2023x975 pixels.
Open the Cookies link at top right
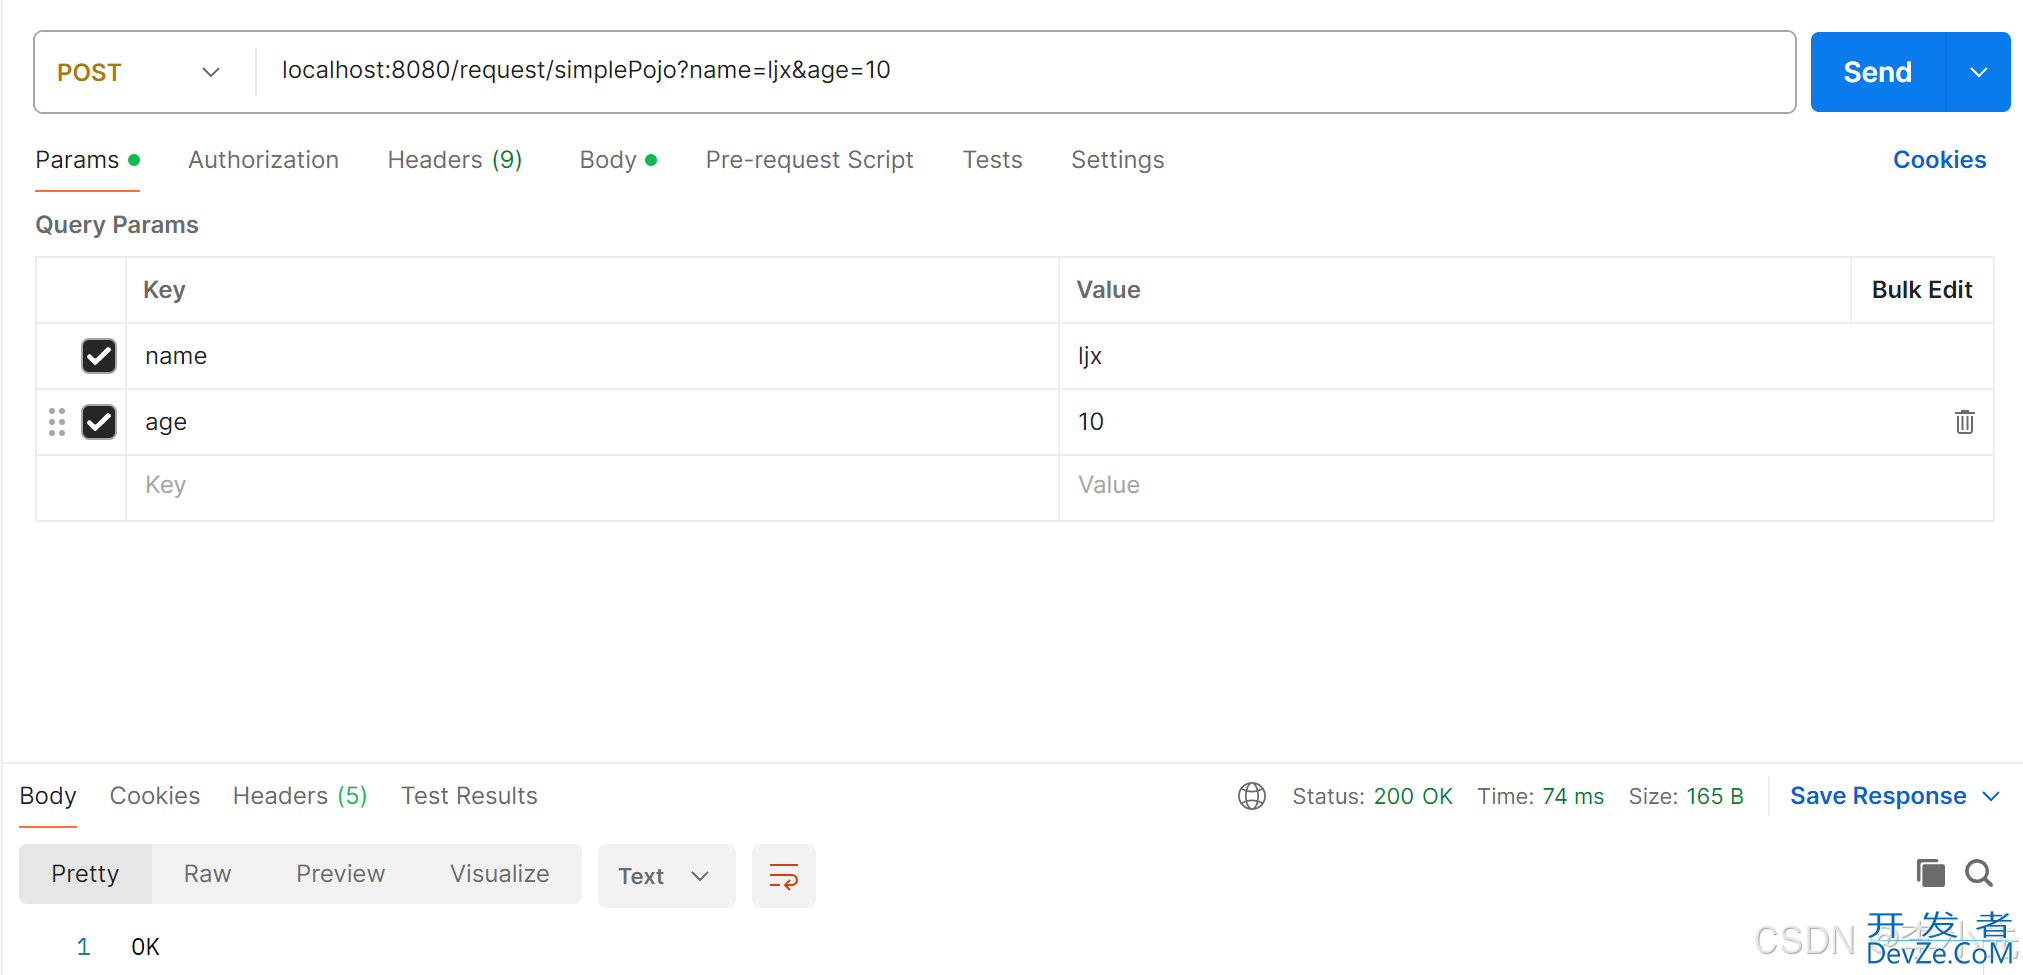click(x=1939, y=160)
